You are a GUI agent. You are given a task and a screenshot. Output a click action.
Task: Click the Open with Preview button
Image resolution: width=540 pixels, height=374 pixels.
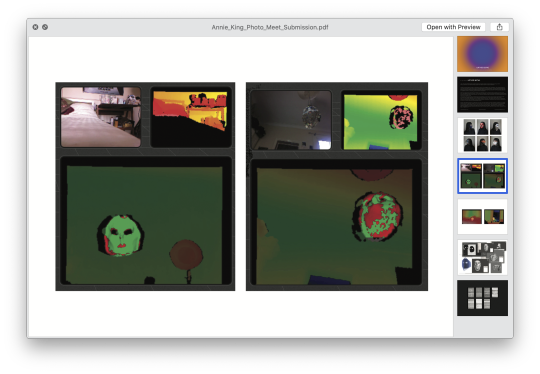(x=453, y=27)
